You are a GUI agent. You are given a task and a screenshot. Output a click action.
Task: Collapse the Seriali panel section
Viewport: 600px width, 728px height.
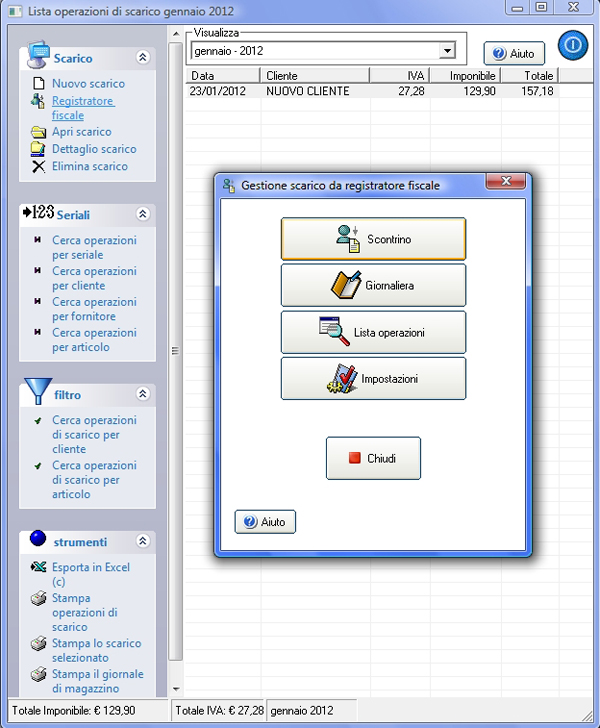143,214
